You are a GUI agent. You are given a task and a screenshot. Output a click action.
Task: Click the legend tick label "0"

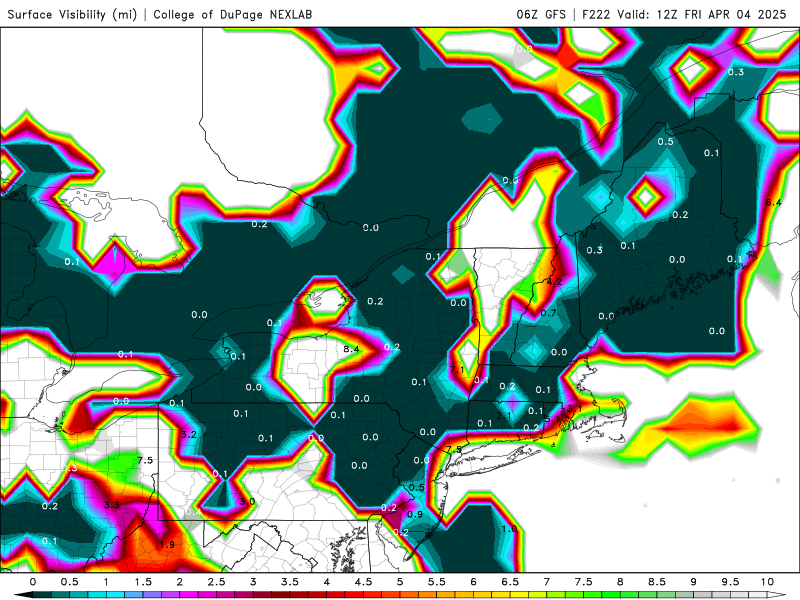click(33, 582)
